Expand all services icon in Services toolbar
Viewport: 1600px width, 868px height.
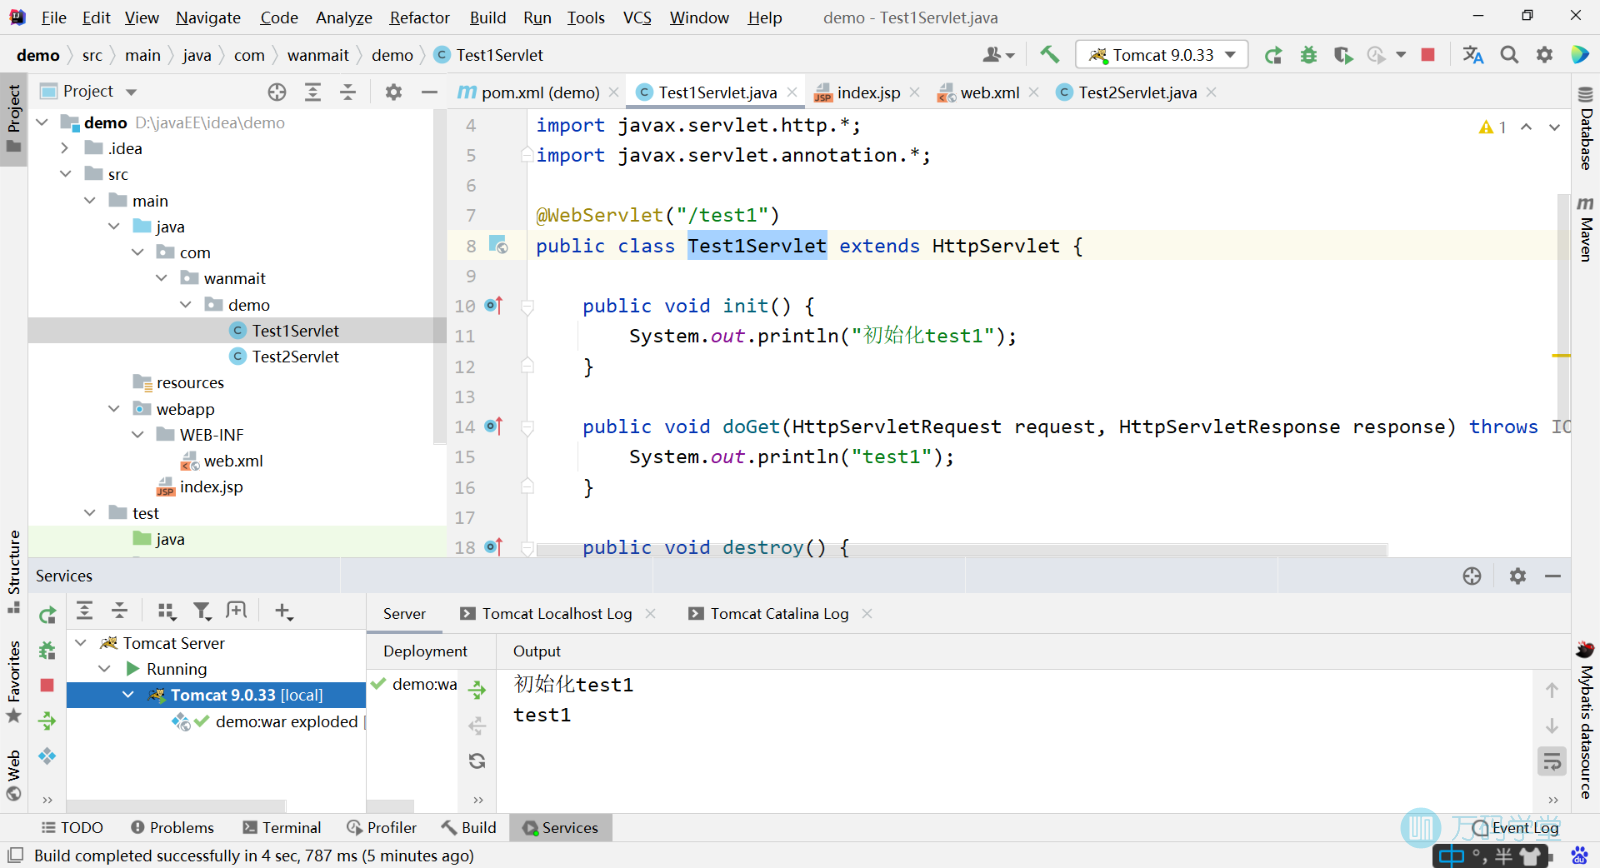coord(85,611)
